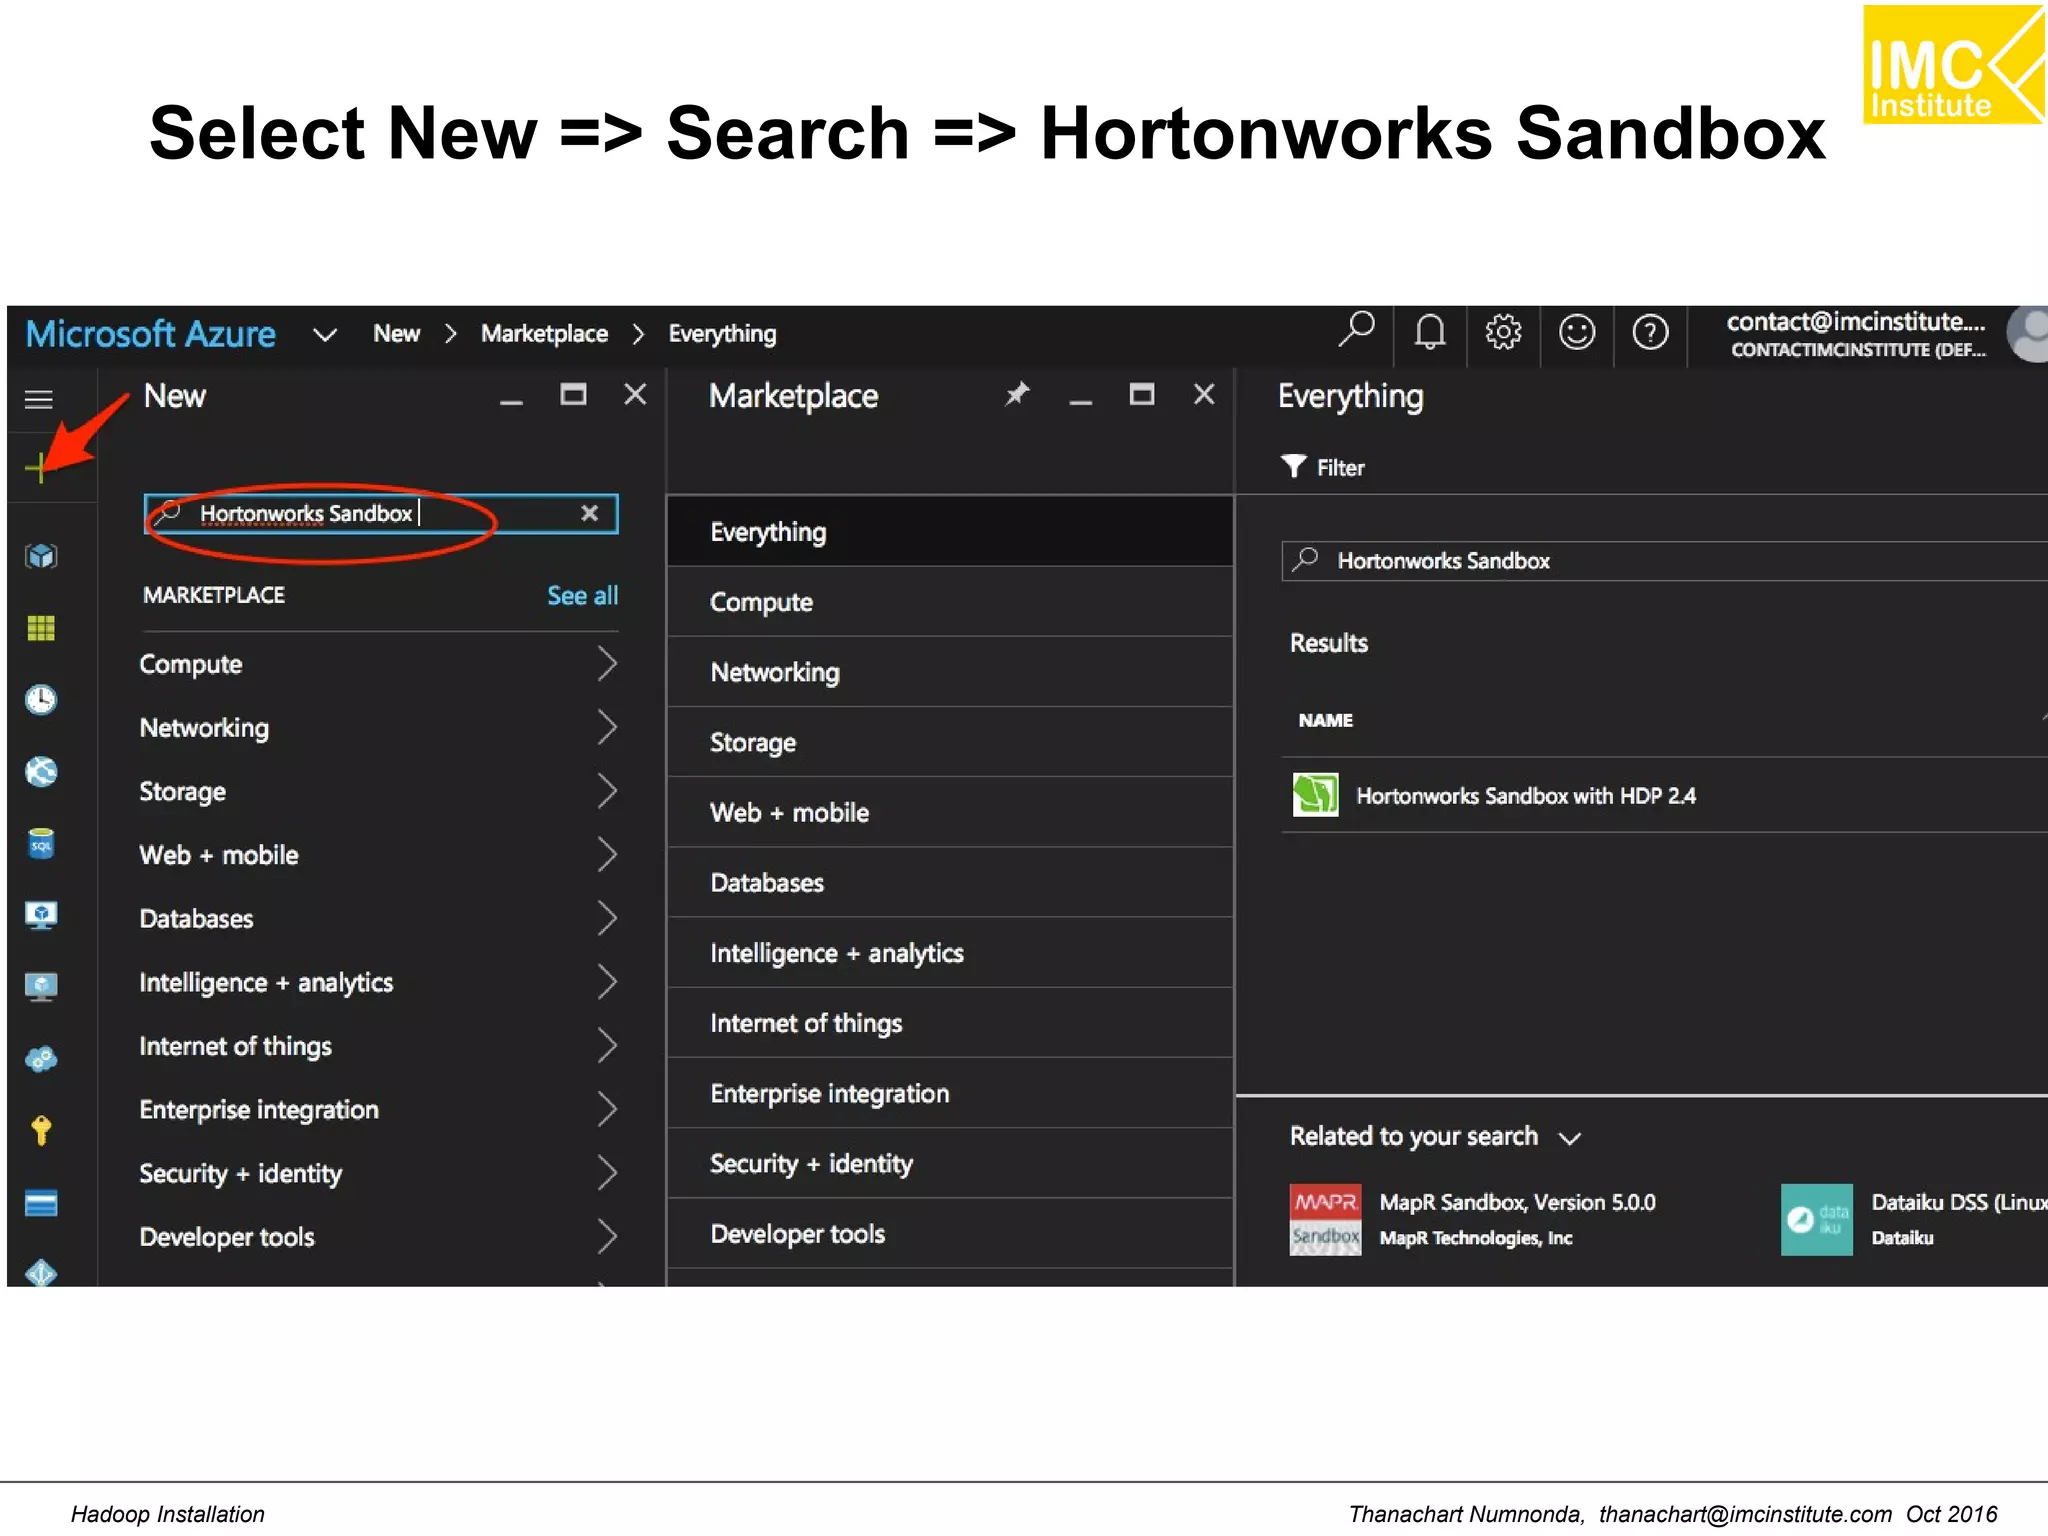Click the New breadcrumb in top bar

[x=397, y=333]
